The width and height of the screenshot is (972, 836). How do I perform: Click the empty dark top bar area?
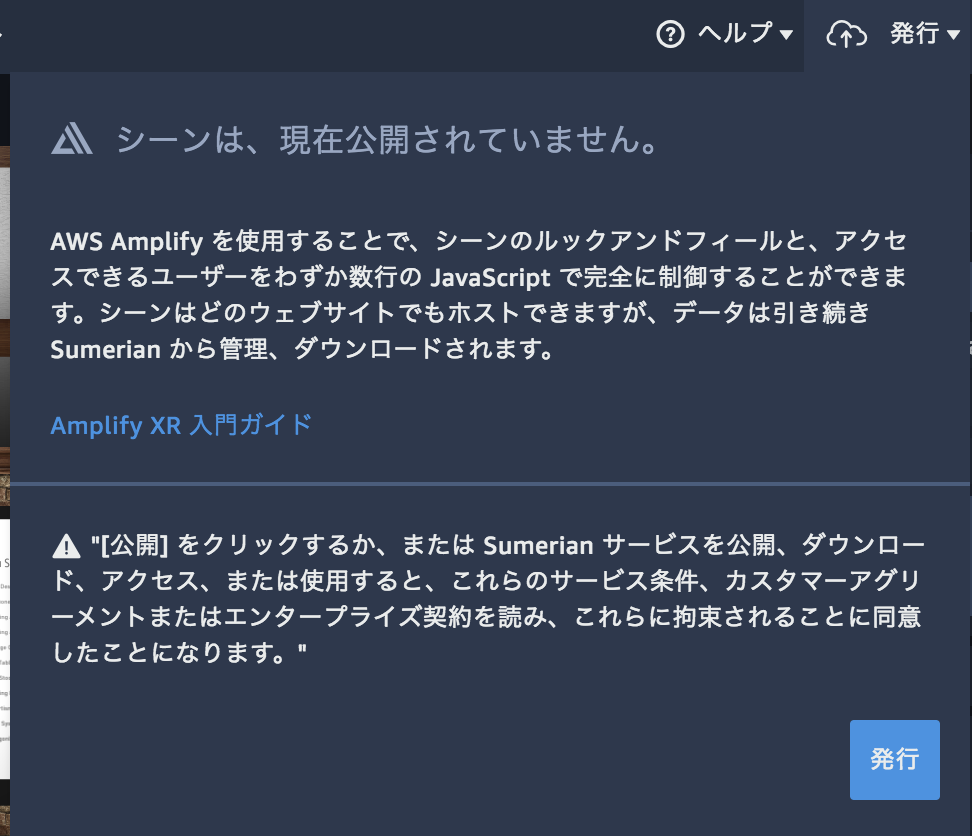(322, 35)
